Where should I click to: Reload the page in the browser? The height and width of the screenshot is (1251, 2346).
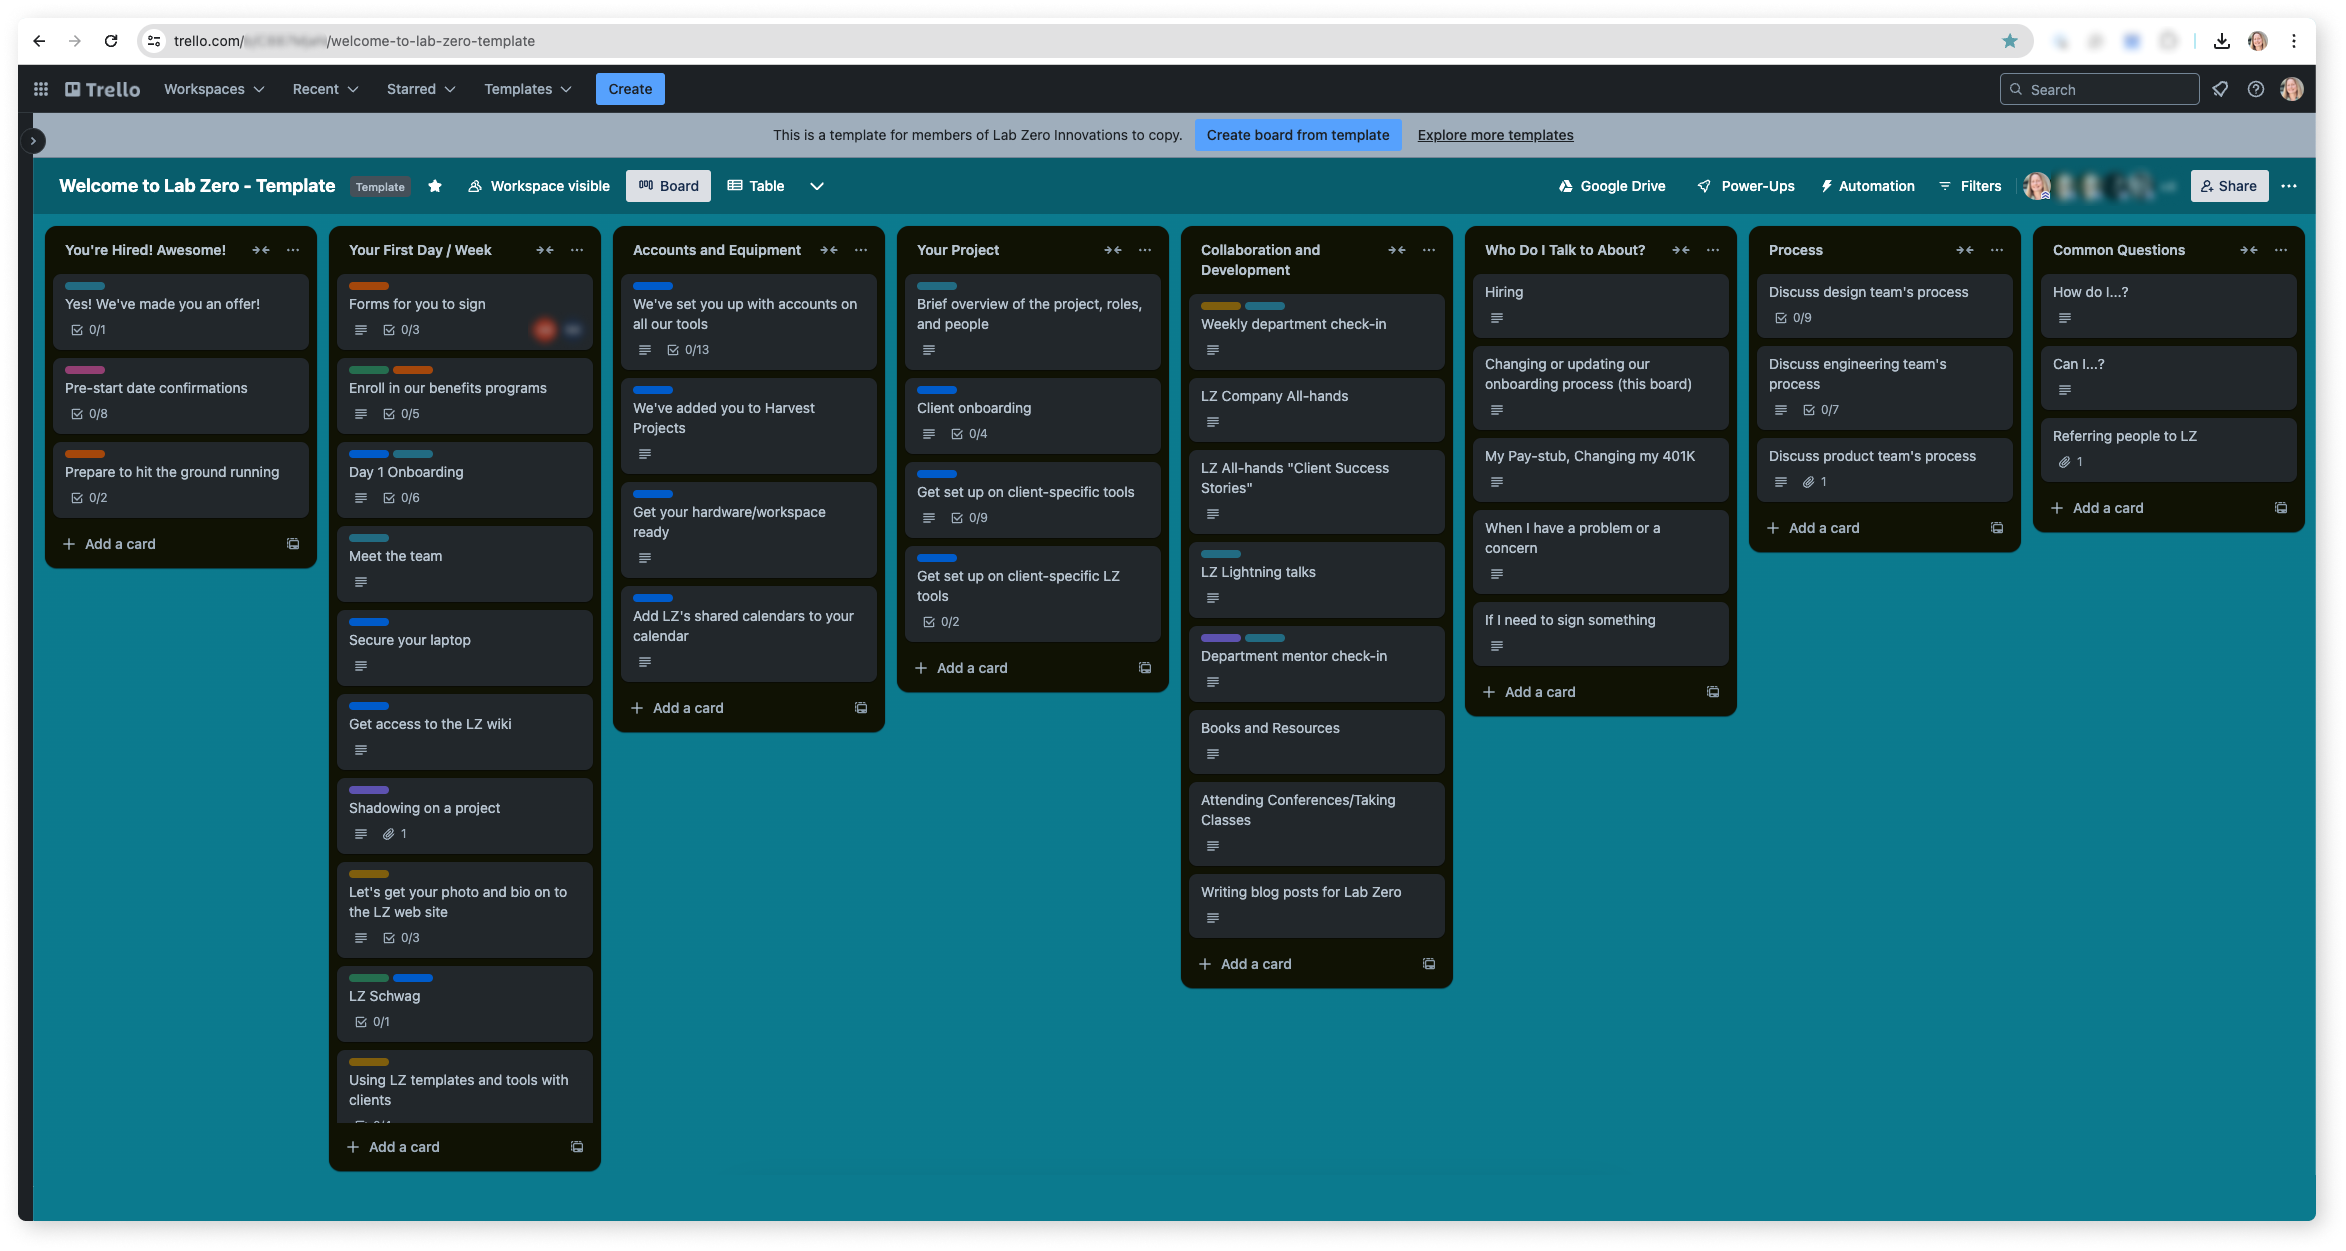pos(111,41)
